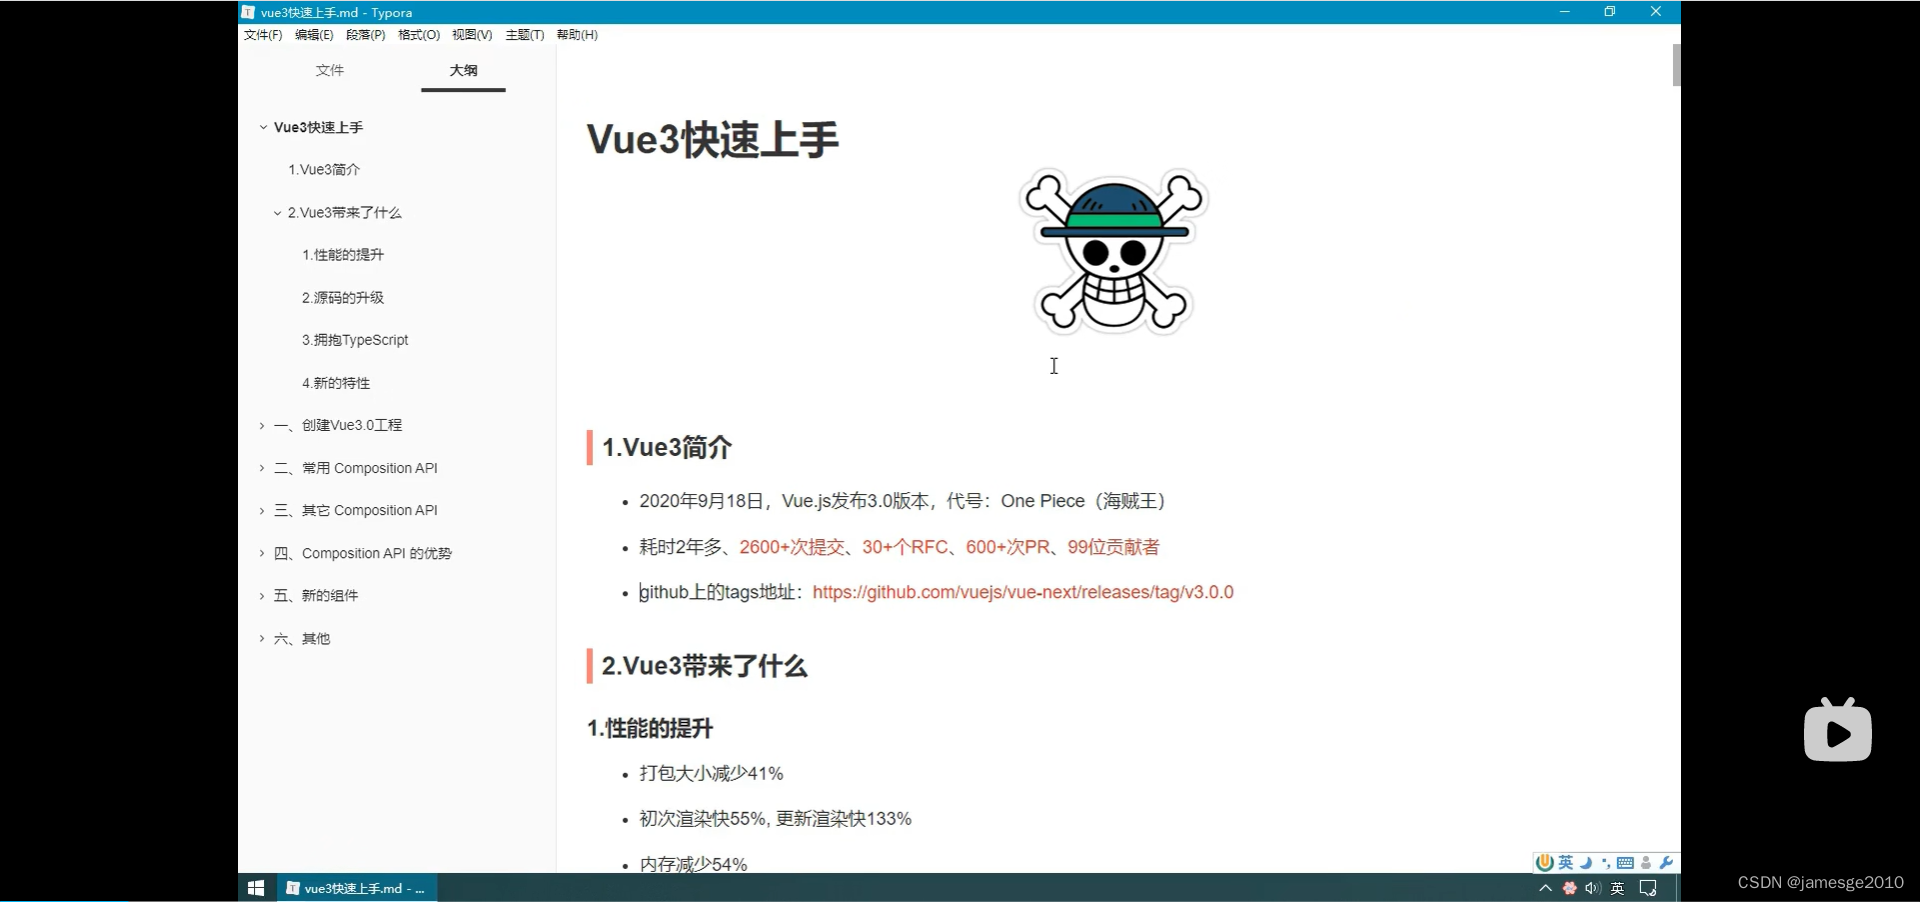Go to 2.源码的升级 in outline

[x=343, y=298]
